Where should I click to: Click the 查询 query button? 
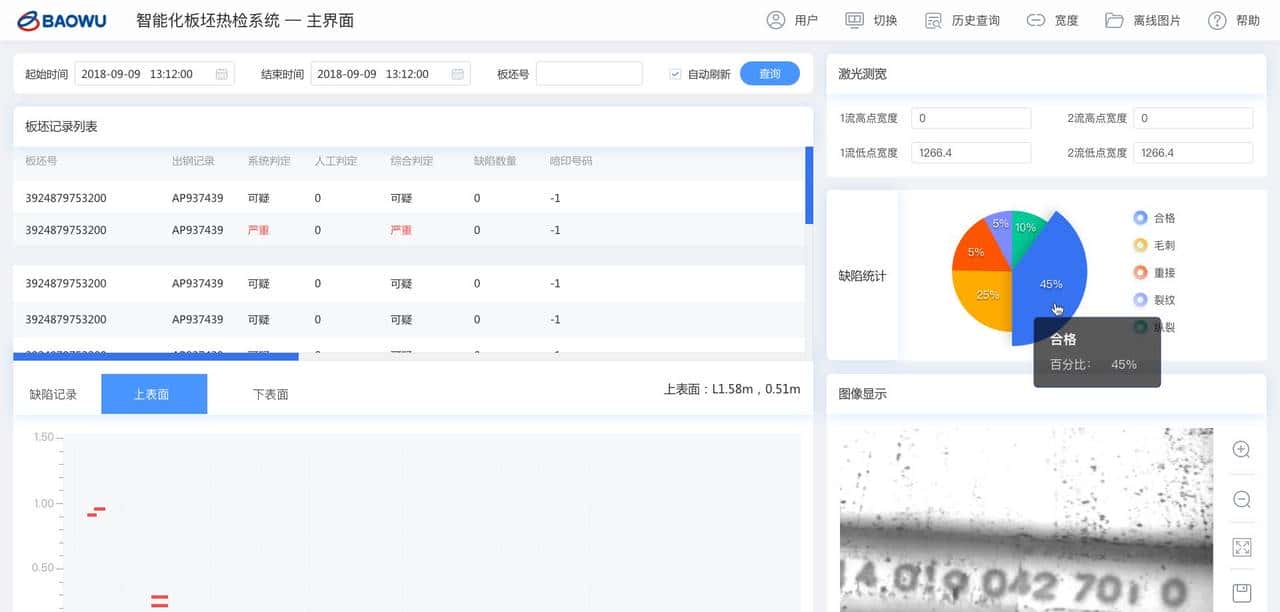coord(769,73)
